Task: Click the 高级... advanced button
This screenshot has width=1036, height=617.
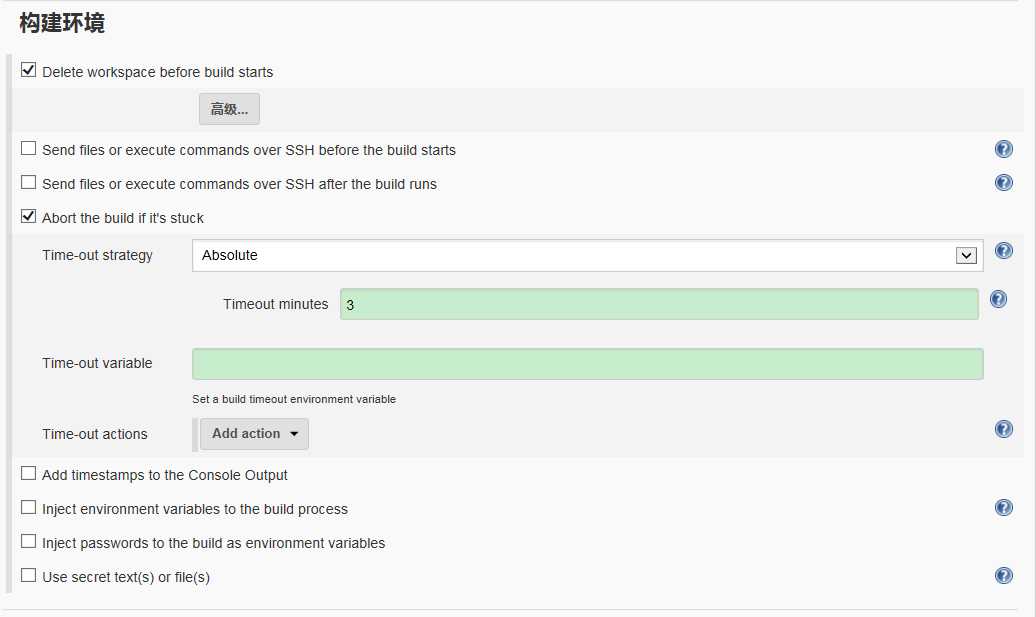Action: tap(229, 109)
